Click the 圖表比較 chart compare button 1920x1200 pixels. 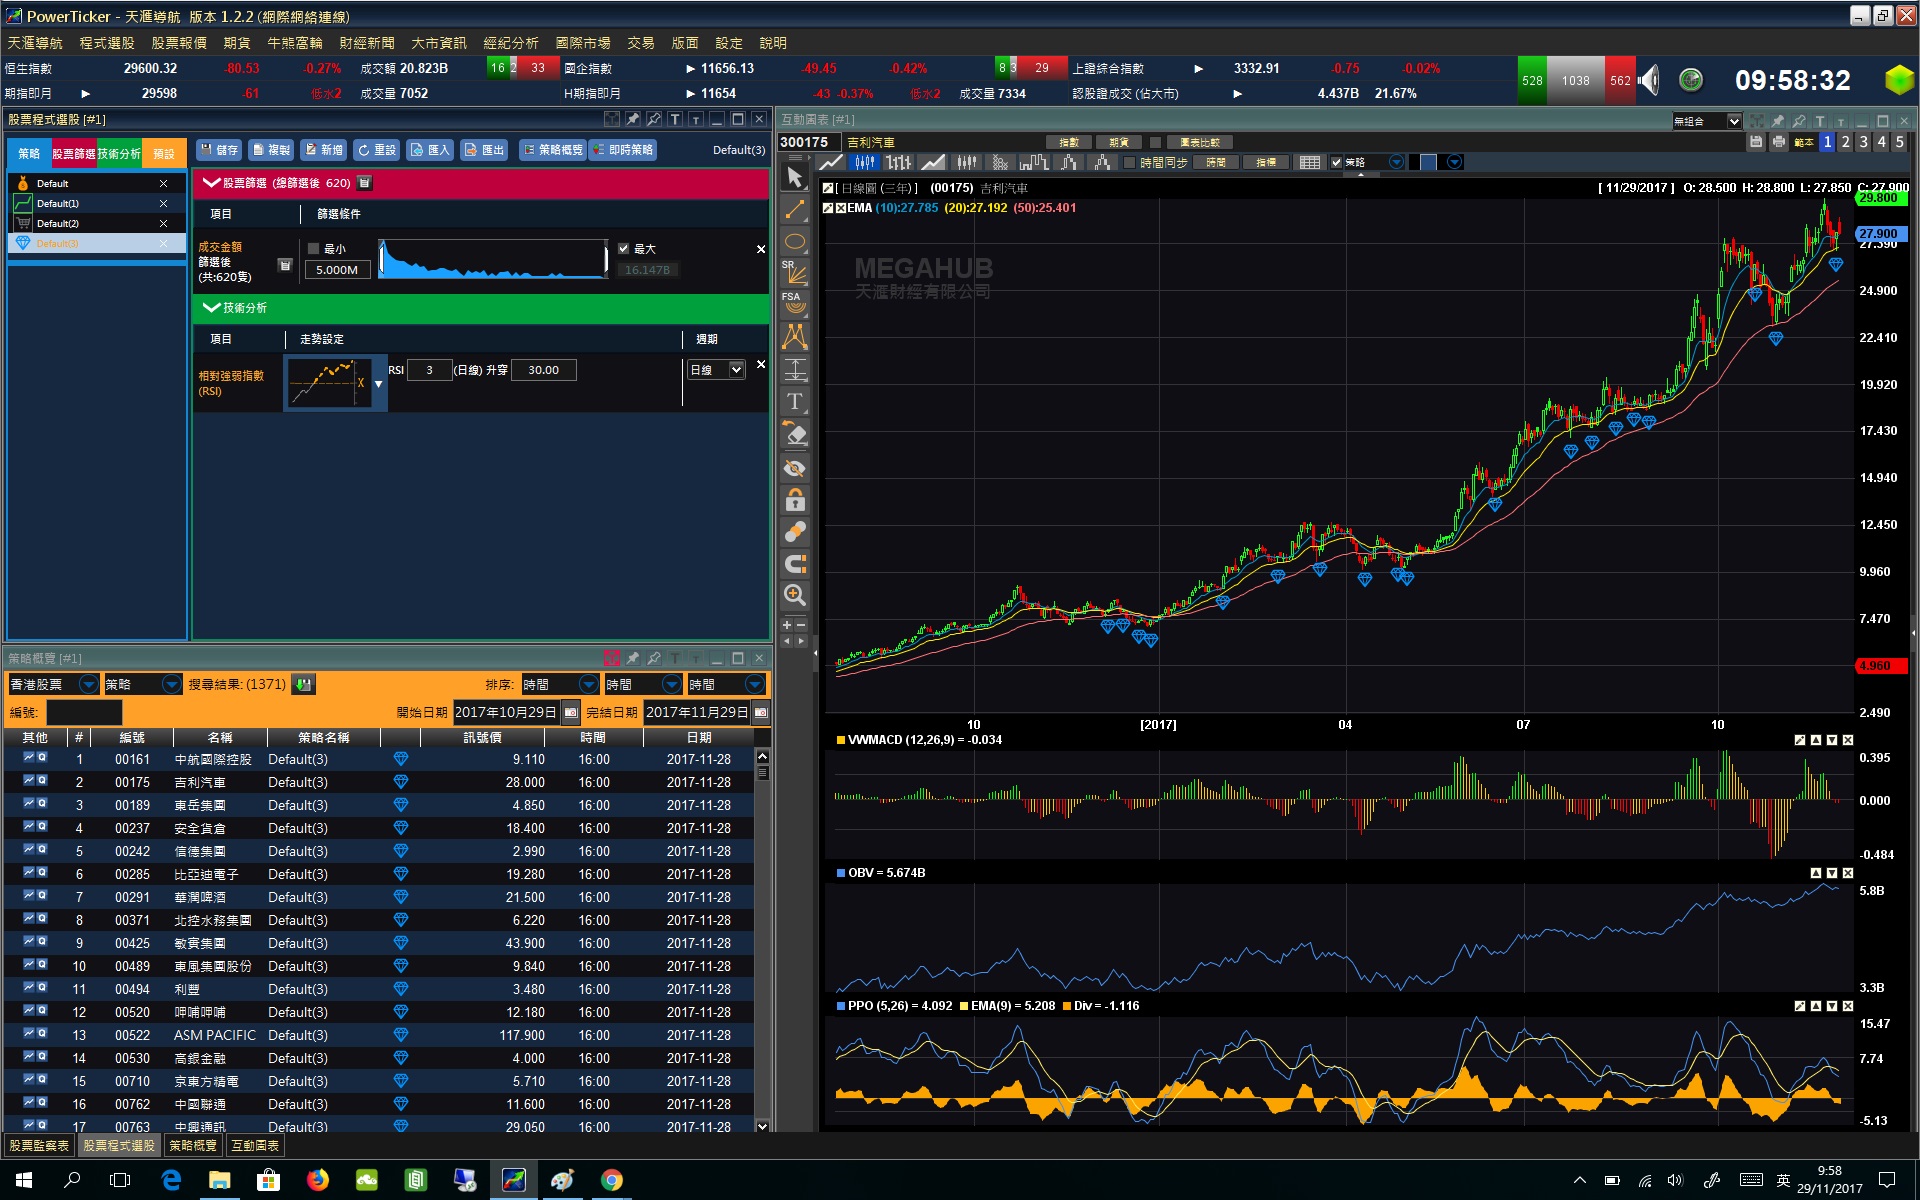(x=1200, y=143)
